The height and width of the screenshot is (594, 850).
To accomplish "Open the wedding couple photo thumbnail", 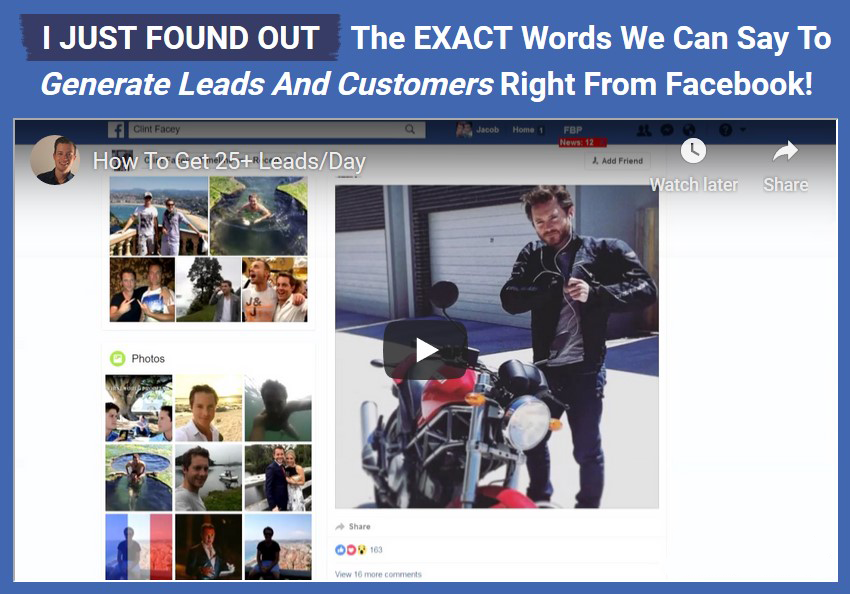I will (x=278, y=477).
